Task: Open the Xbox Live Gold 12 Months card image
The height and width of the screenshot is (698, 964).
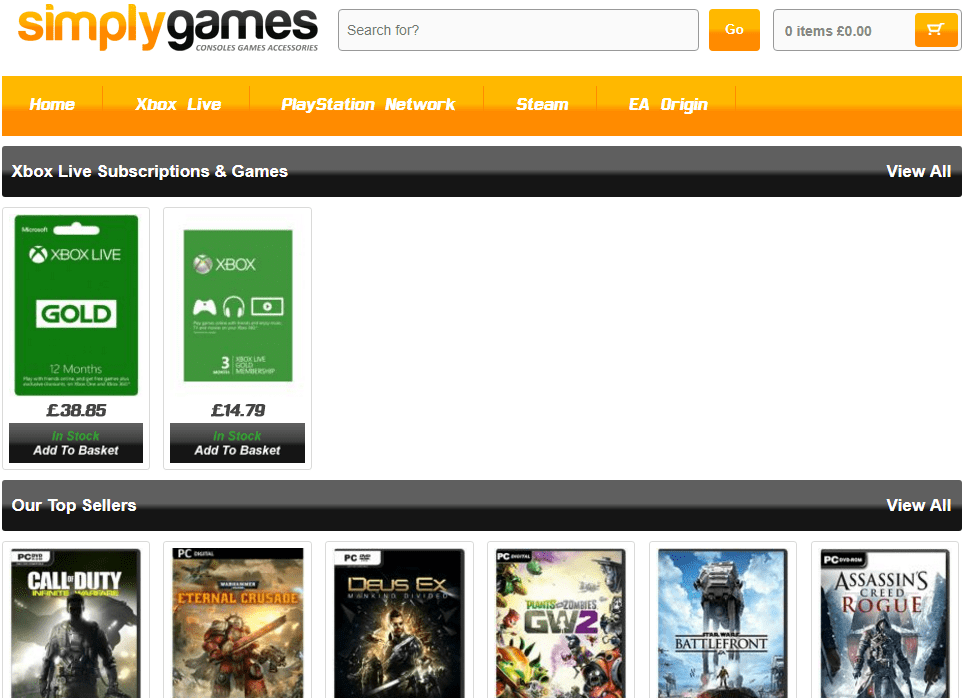Action: (76, 305)
